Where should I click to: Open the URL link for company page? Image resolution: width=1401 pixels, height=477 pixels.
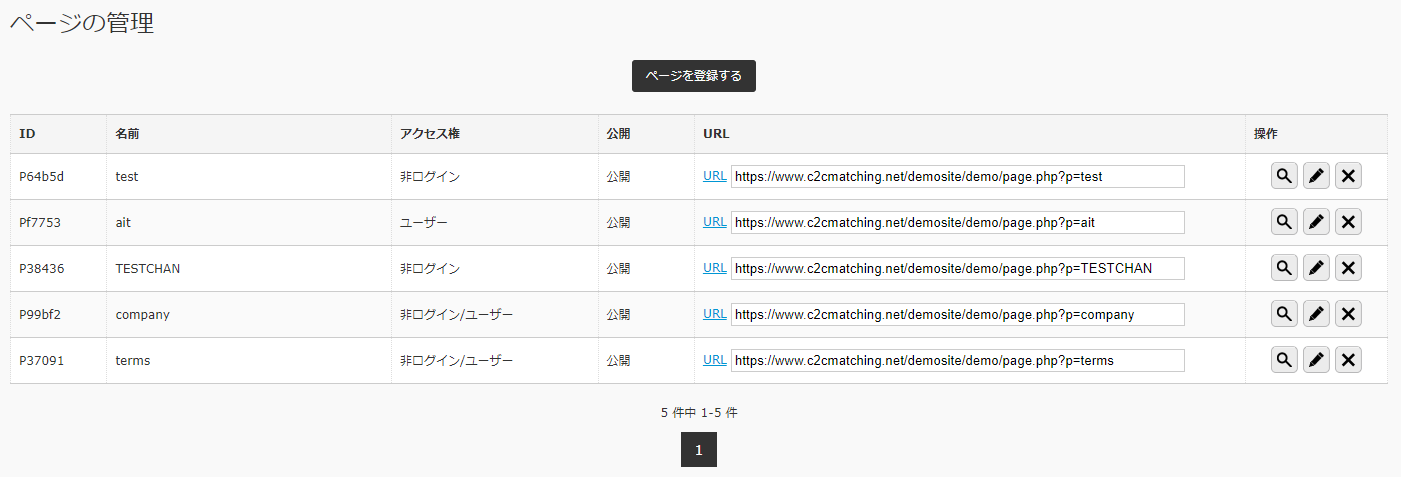pos(715,314)
